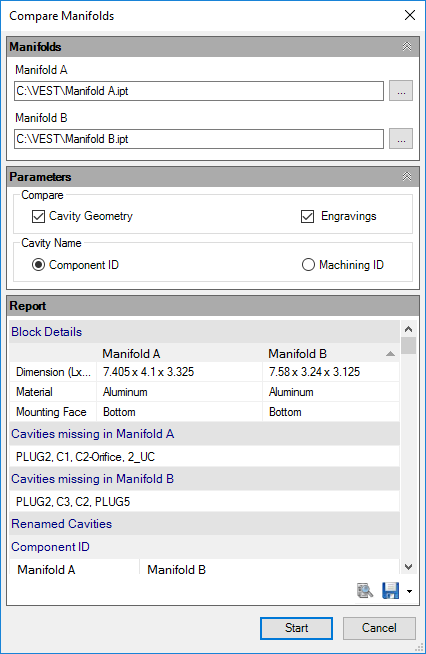
Task: Click the Start button
Action: click(296, 628)
